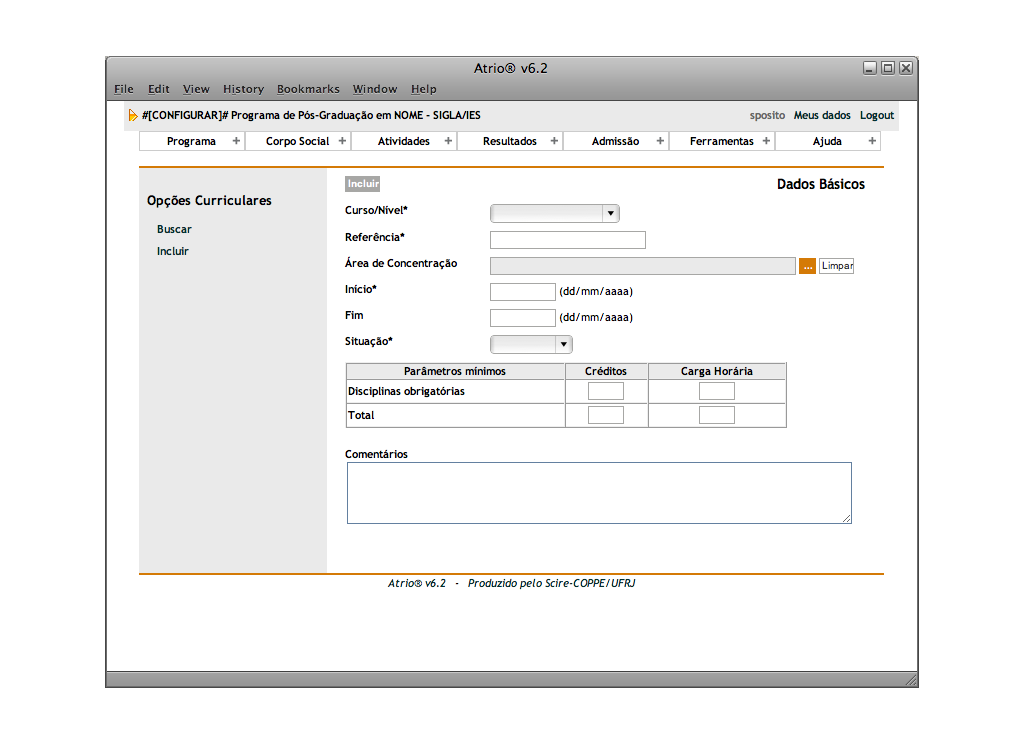Focus the Início date field

click(x=522, y=292)
